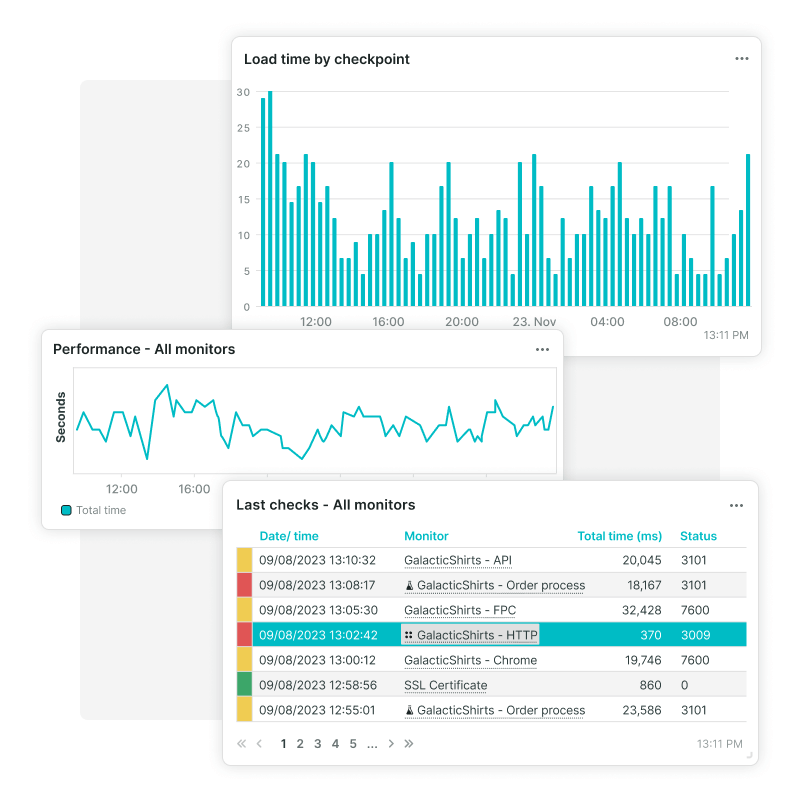The height and width of the screenshot is (800, 800).
Task: Select page 3 in the pagination
Action: tap(317, 744)
